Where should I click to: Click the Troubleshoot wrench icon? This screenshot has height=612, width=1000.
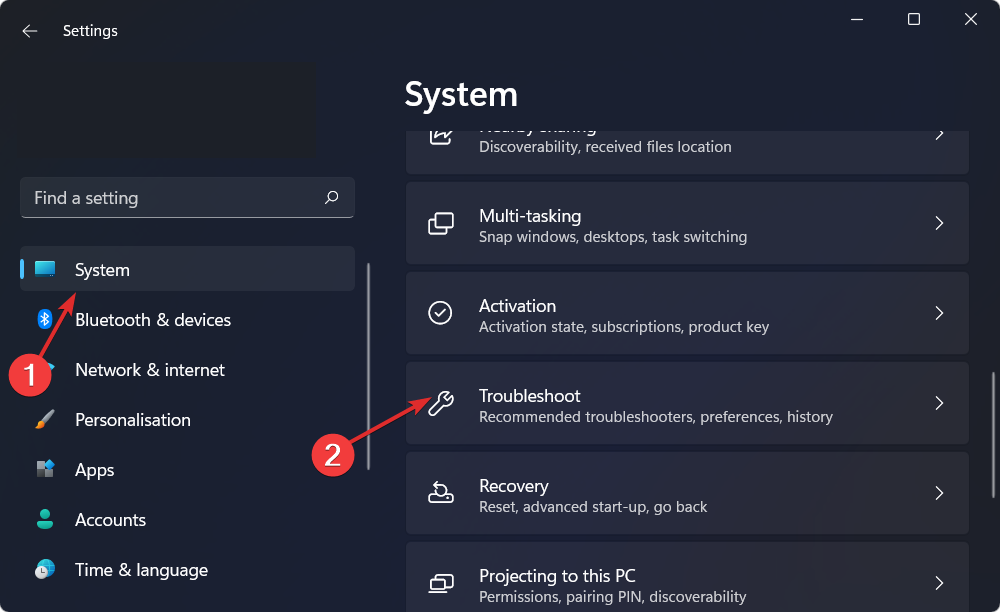point(440,403)
